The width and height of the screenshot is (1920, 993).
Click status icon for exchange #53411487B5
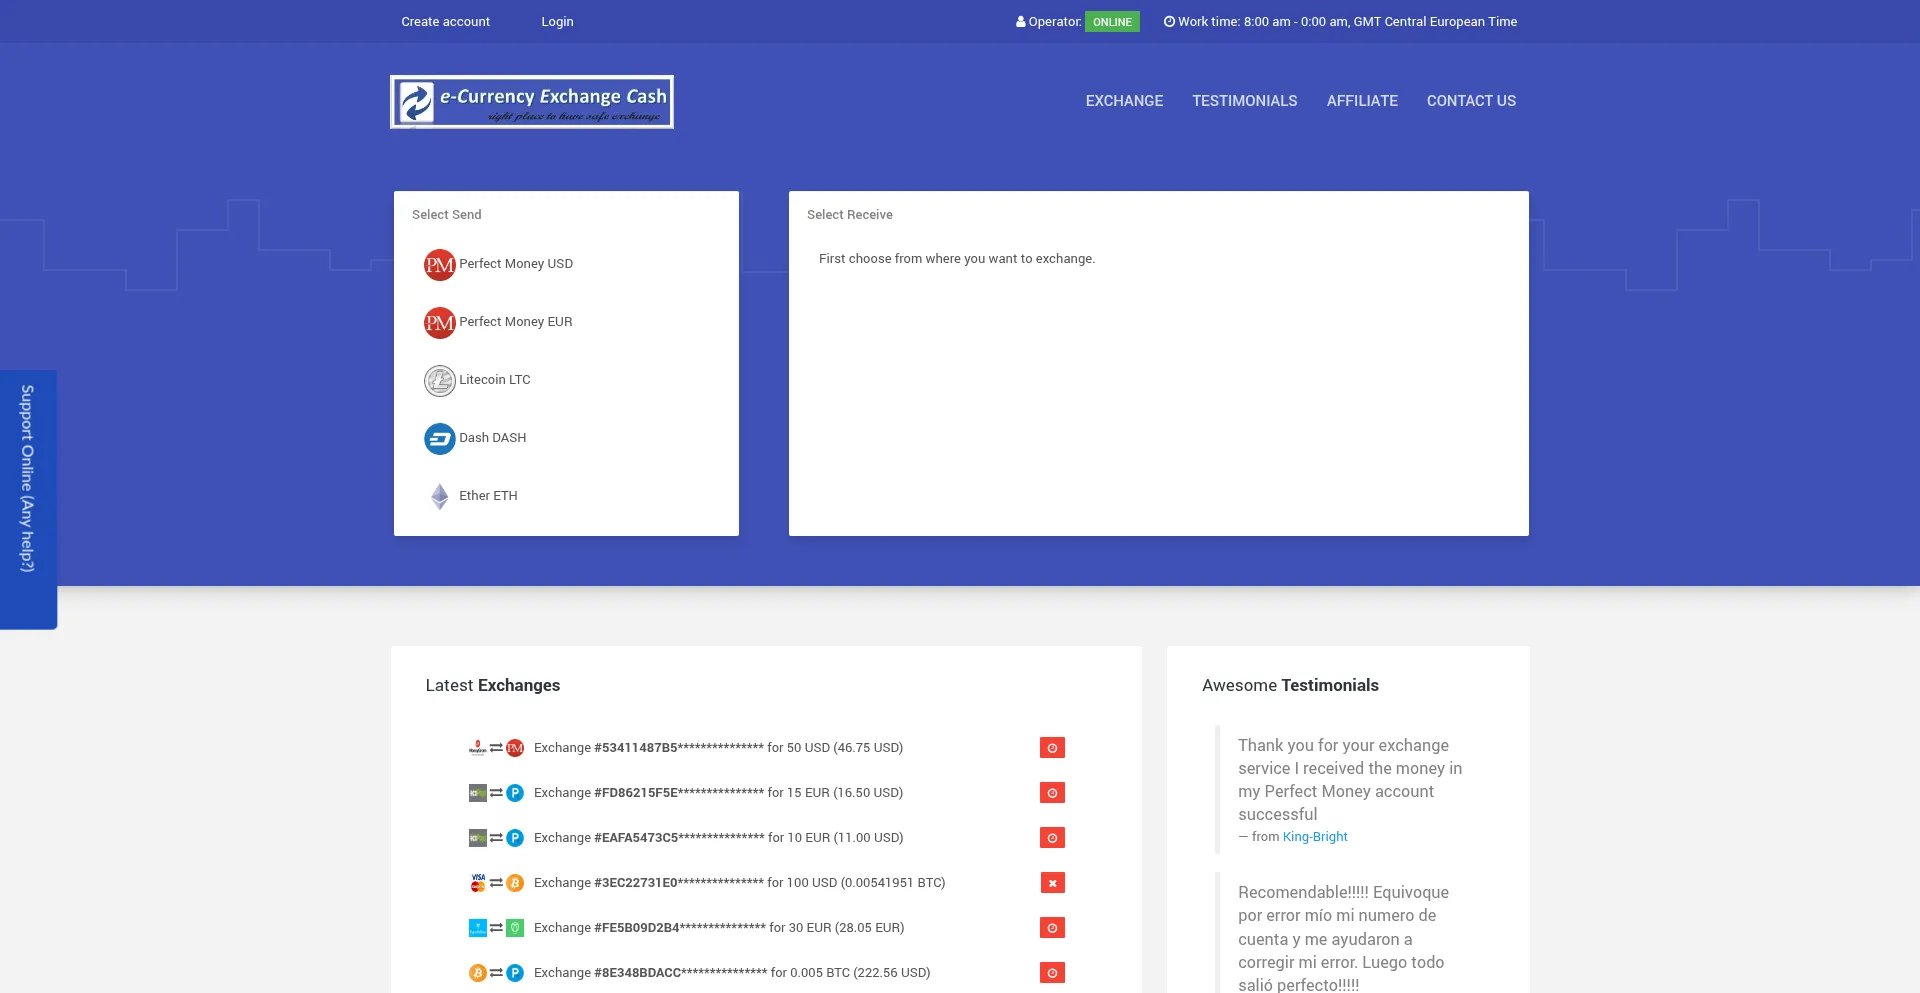(x=1052, y=748)
